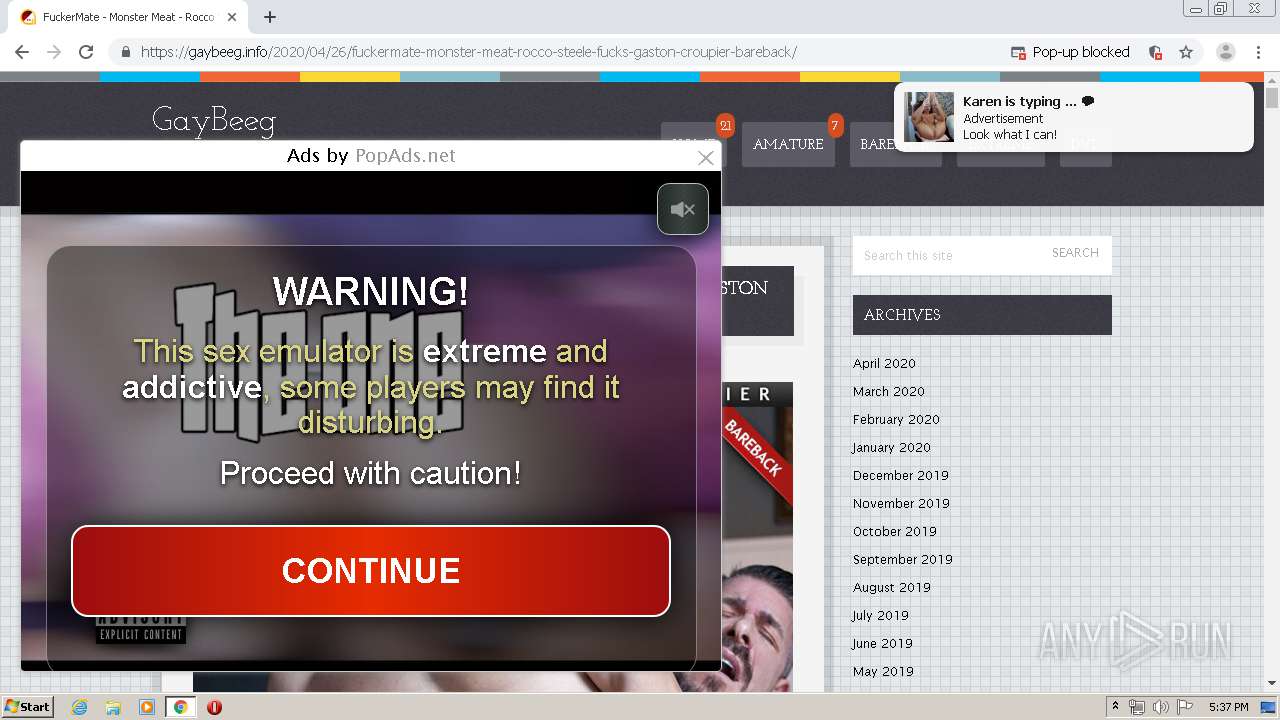
Task: Open the March 2020 archive
Action: [x=888, y=391]
